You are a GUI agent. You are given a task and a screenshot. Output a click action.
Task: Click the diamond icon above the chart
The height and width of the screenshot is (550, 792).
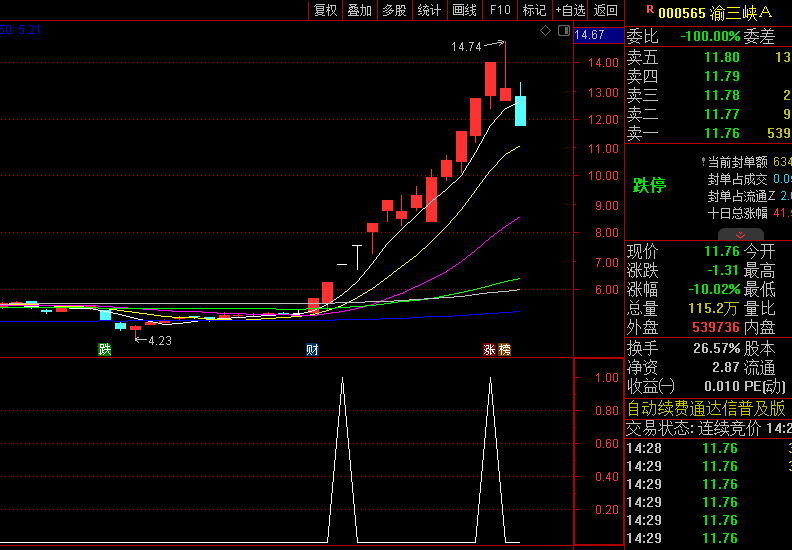pos(546,32)
